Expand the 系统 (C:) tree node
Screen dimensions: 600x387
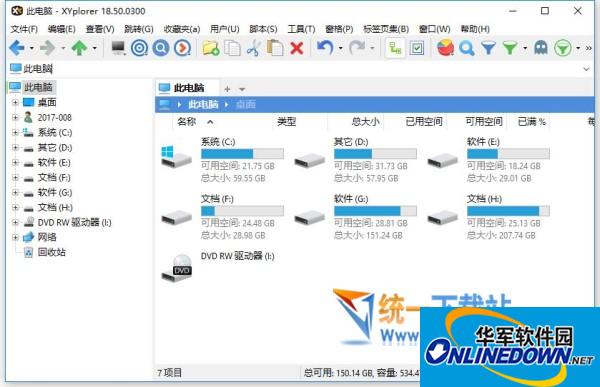pos(15,132)
